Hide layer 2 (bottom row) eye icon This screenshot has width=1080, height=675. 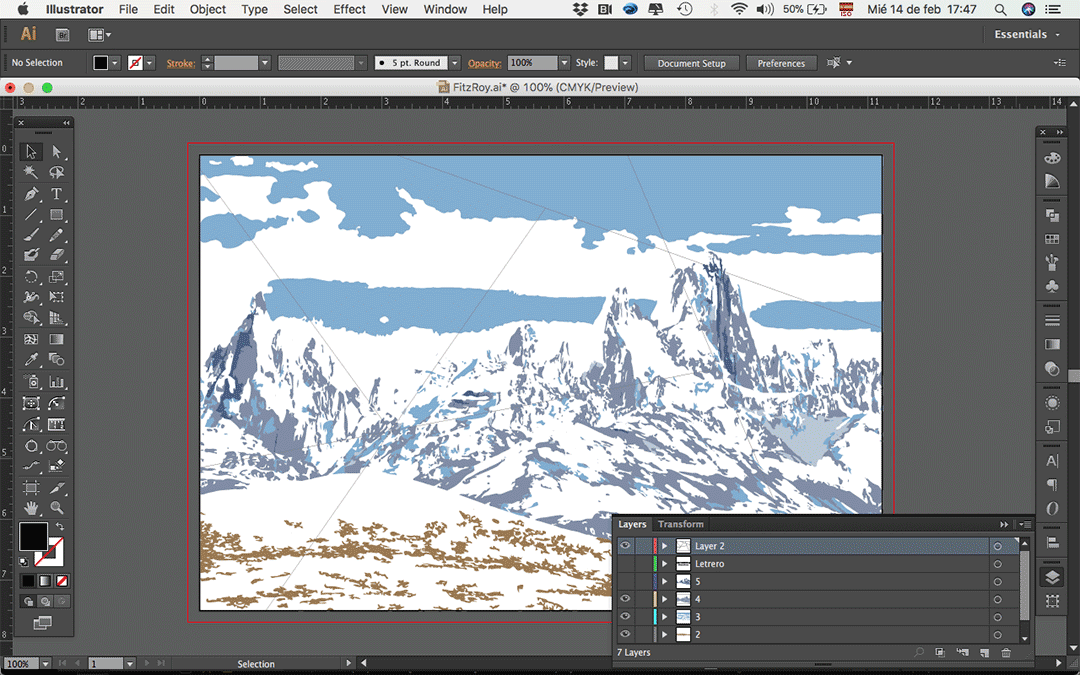pyautogui.click(x=625, y=634)
